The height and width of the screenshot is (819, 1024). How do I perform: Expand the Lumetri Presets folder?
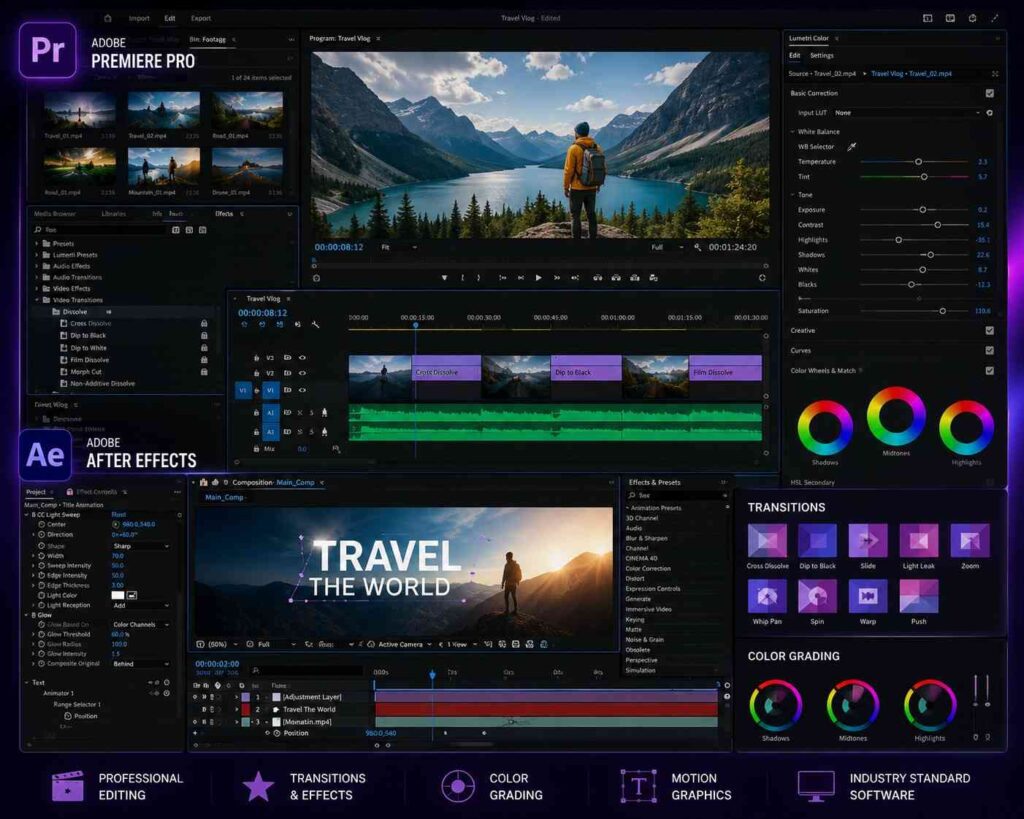pos(37,255)
